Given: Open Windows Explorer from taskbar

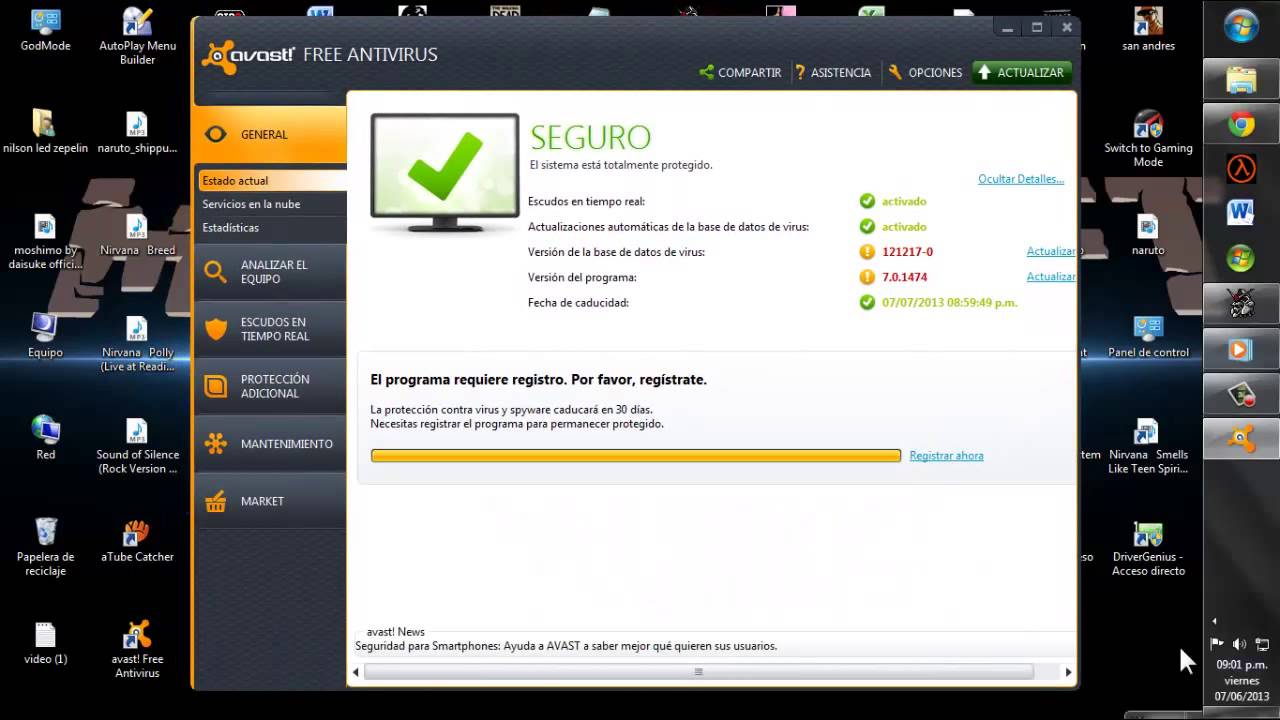Looking at the screenshot, I should click(x=1241, y=79).
